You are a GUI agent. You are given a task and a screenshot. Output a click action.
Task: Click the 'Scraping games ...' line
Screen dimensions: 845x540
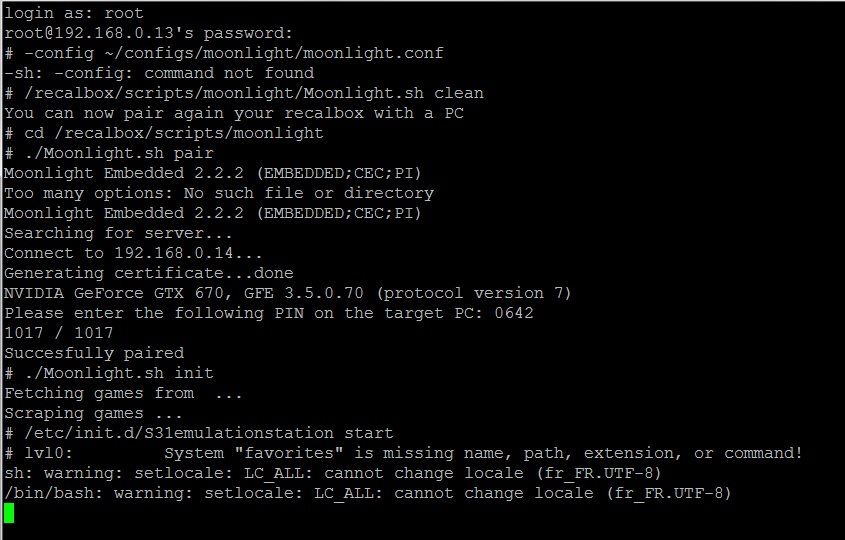coord(93,413)
